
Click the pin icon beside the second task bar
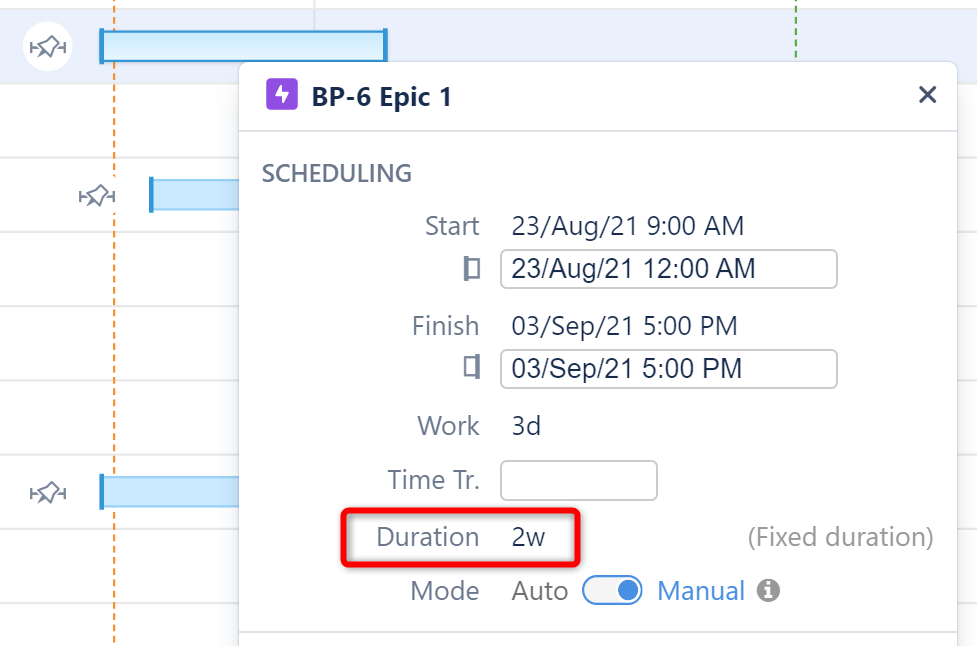[x=96, y=196]
